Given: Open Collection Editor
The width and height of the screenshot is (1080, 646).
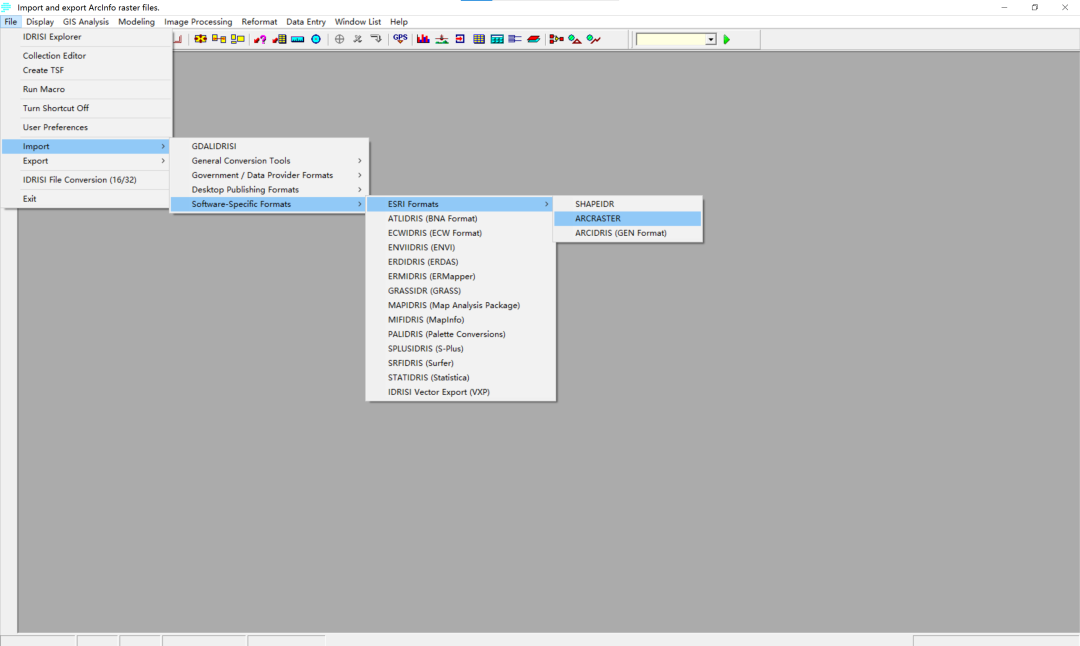Looking at the screenshot, I should (x=86, y=56).
